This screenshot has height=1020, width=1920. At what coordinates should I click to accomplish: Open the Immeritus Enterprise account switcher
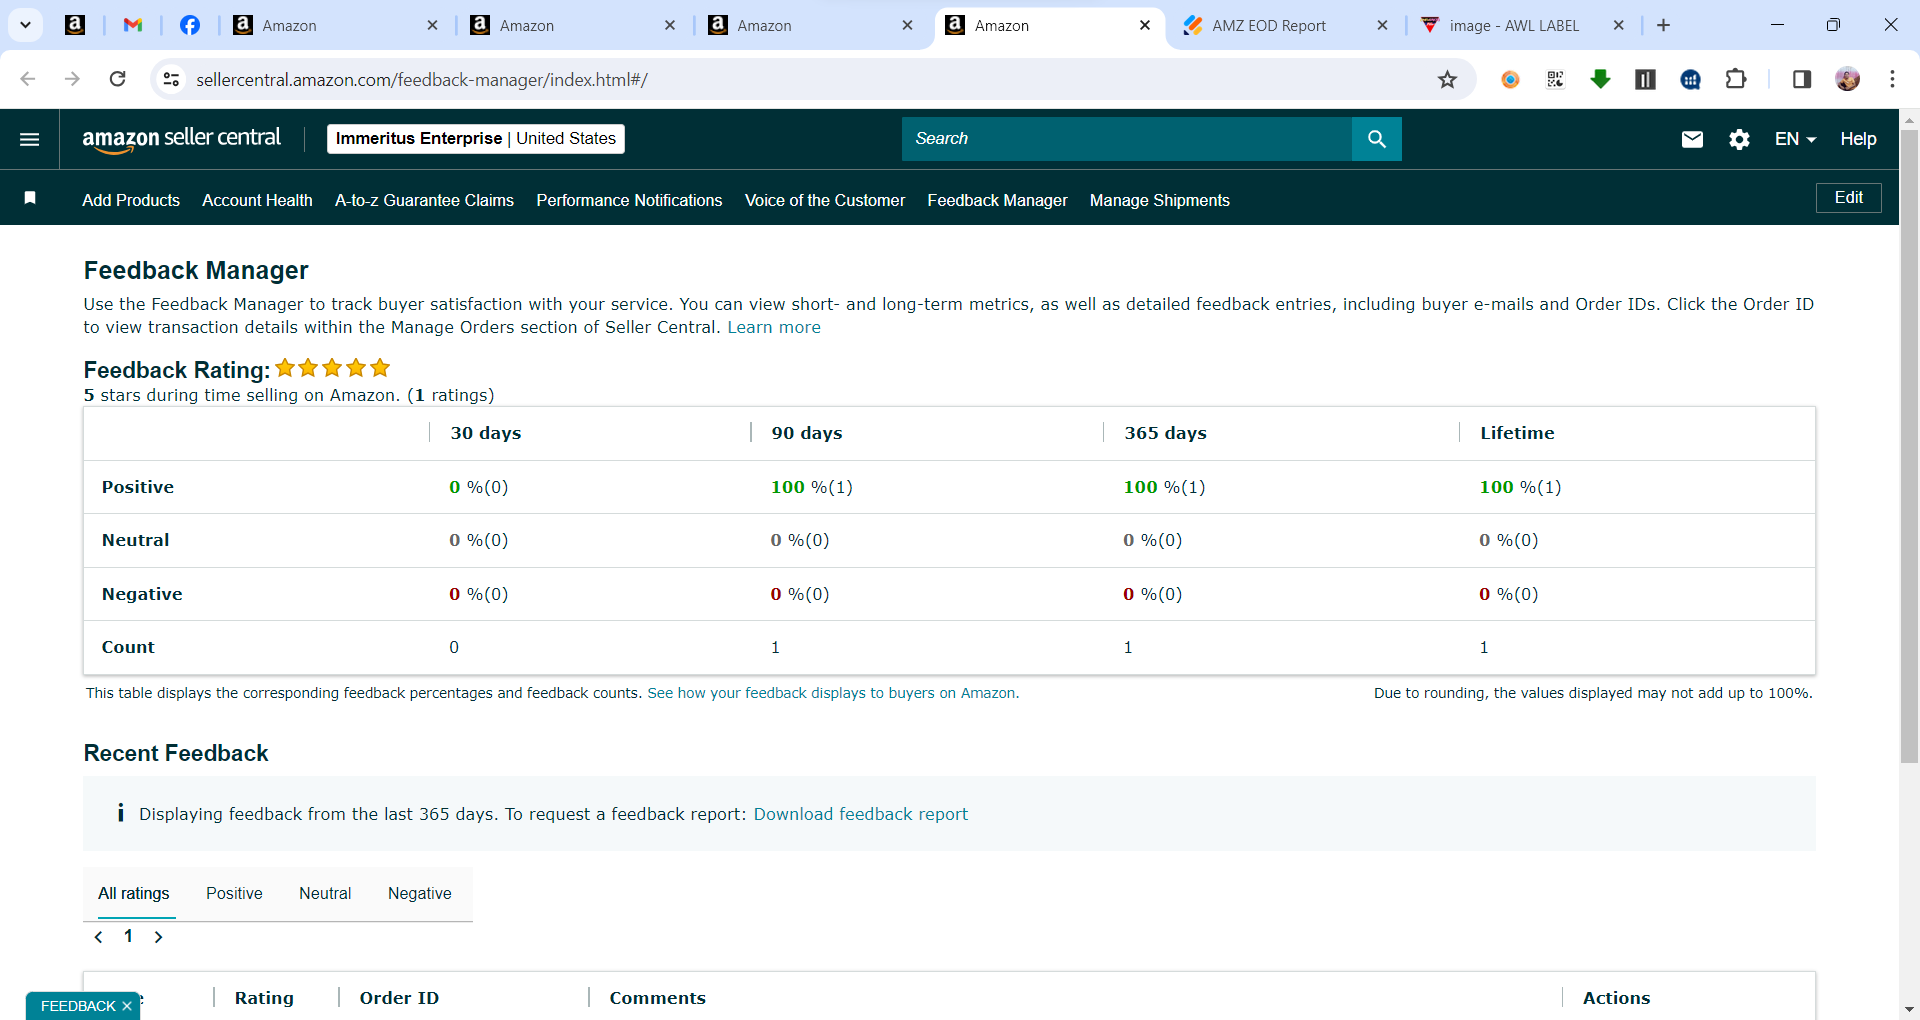476,138
